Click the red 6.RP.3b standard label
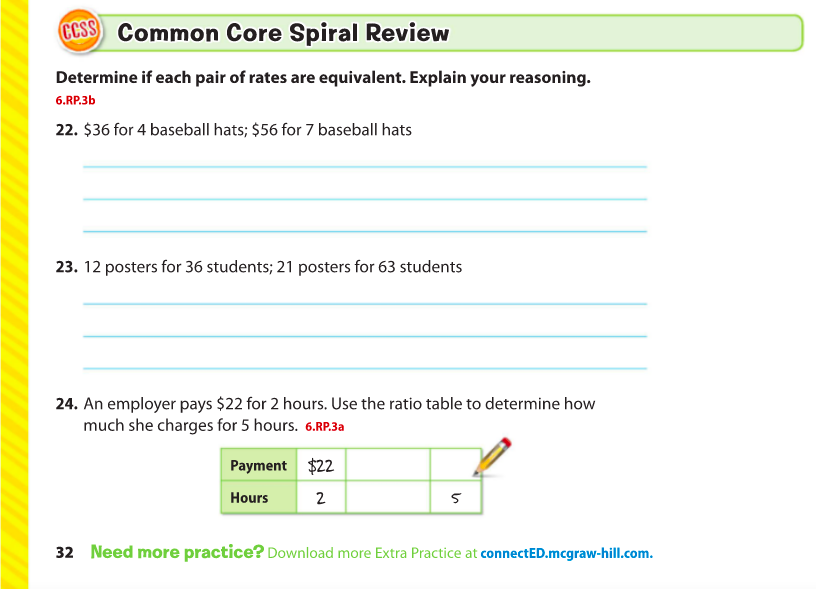816x589 pixels. point(76,100)
